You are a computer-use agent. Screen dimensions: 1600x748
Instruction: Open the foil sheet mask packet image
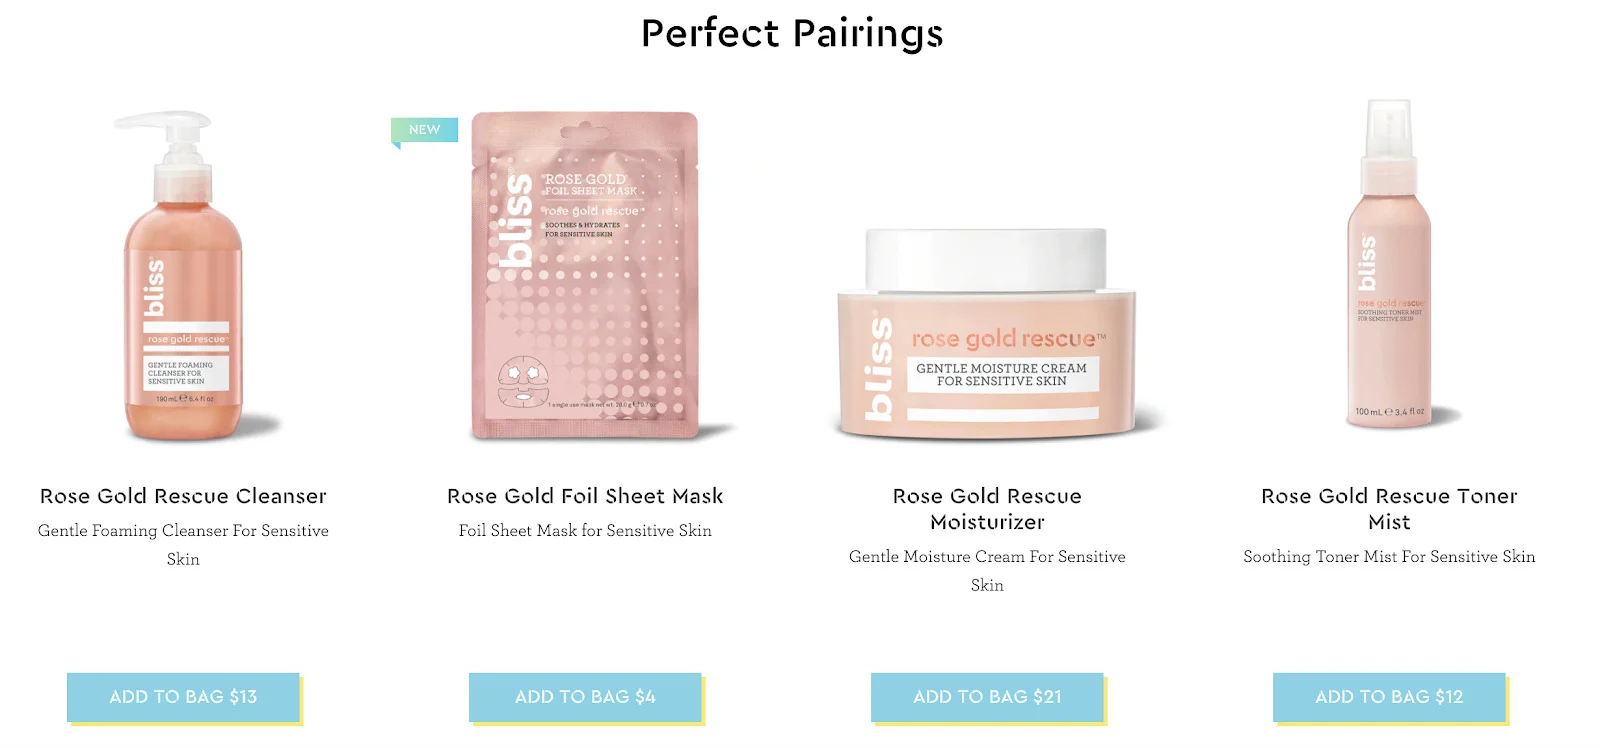586,275
